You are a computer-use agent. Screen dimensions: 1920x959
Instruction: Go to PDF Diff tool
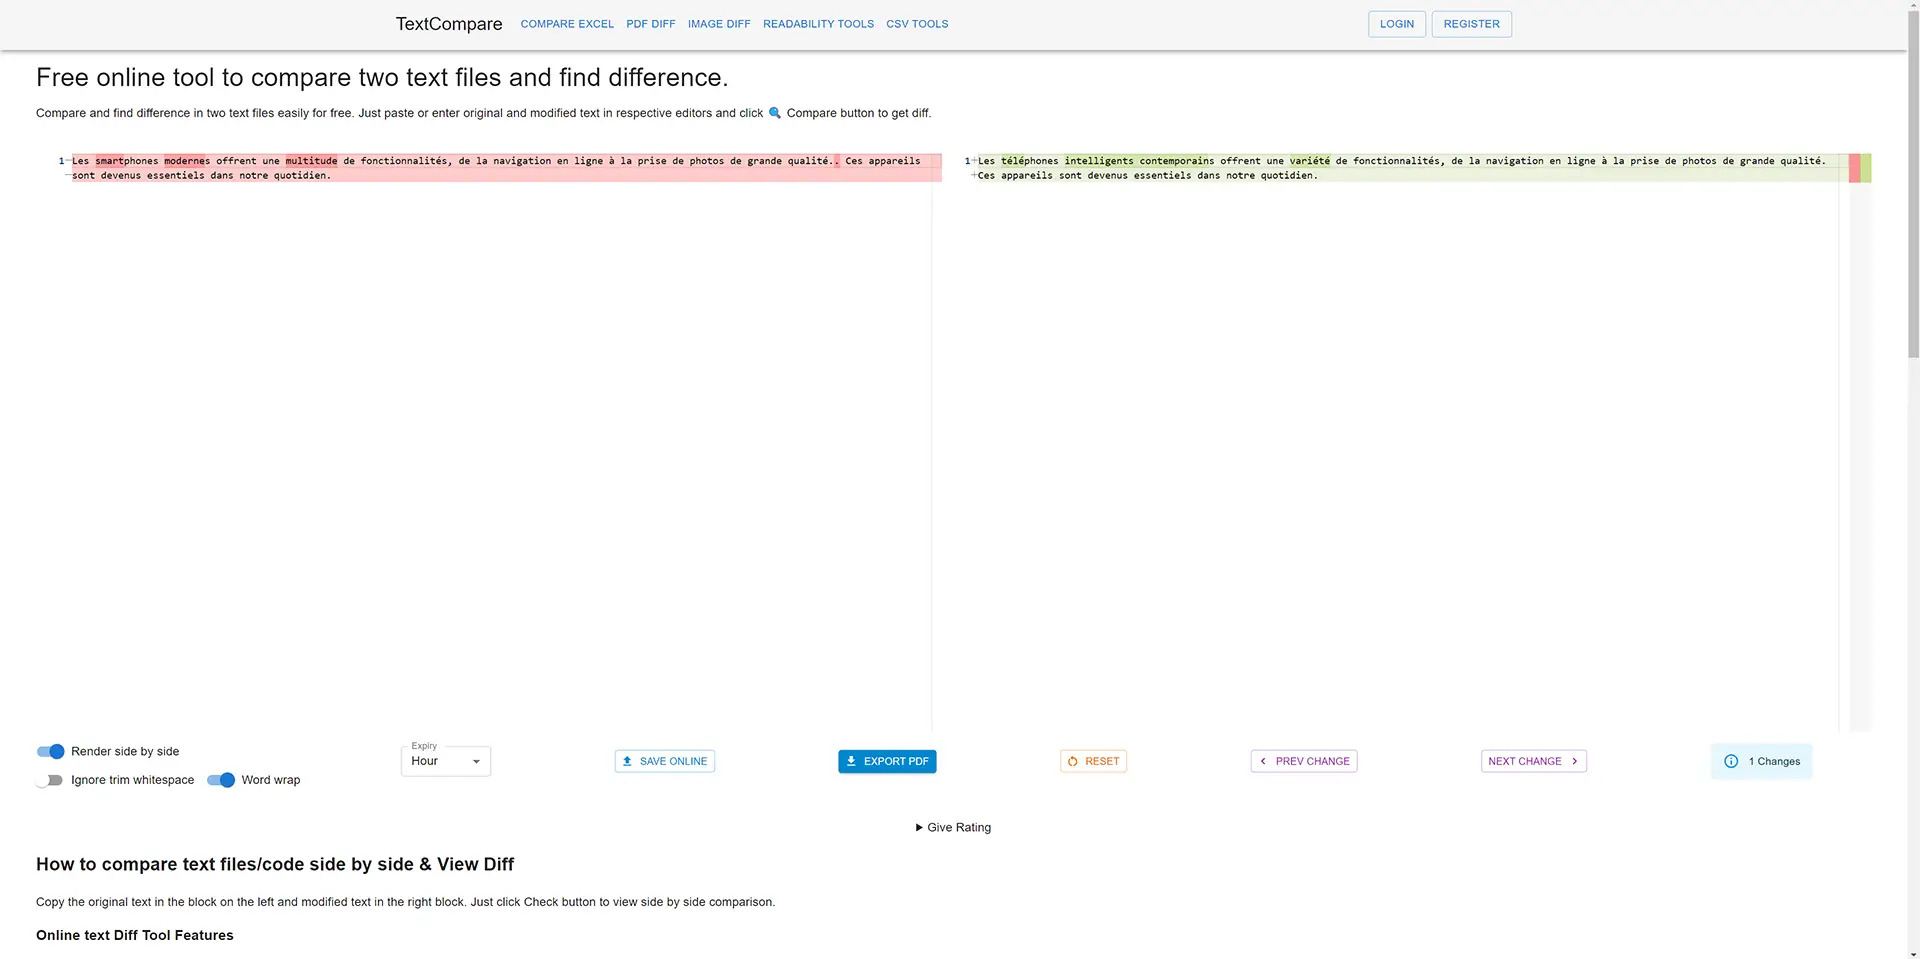(651, 24)
